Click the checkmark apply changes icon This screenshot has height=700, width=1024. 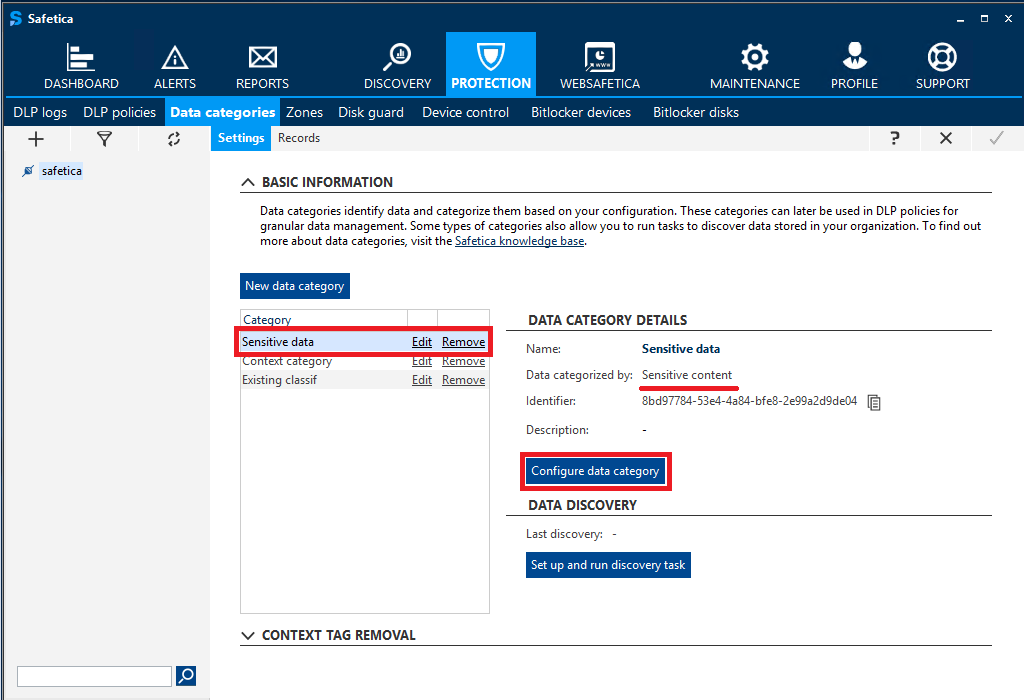[x=997, y=138]
